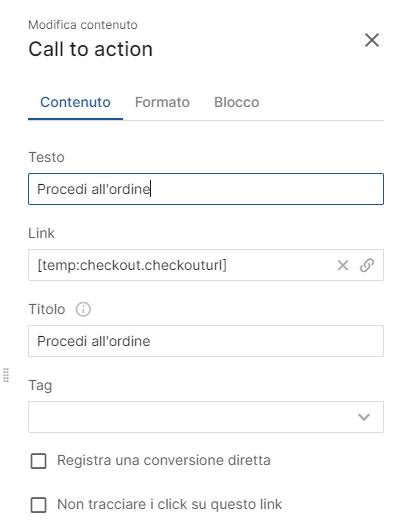Clear the Link field with its X icon
This screenshot has height=524, width=406.
pyautogui.click(x=343, y=265)
